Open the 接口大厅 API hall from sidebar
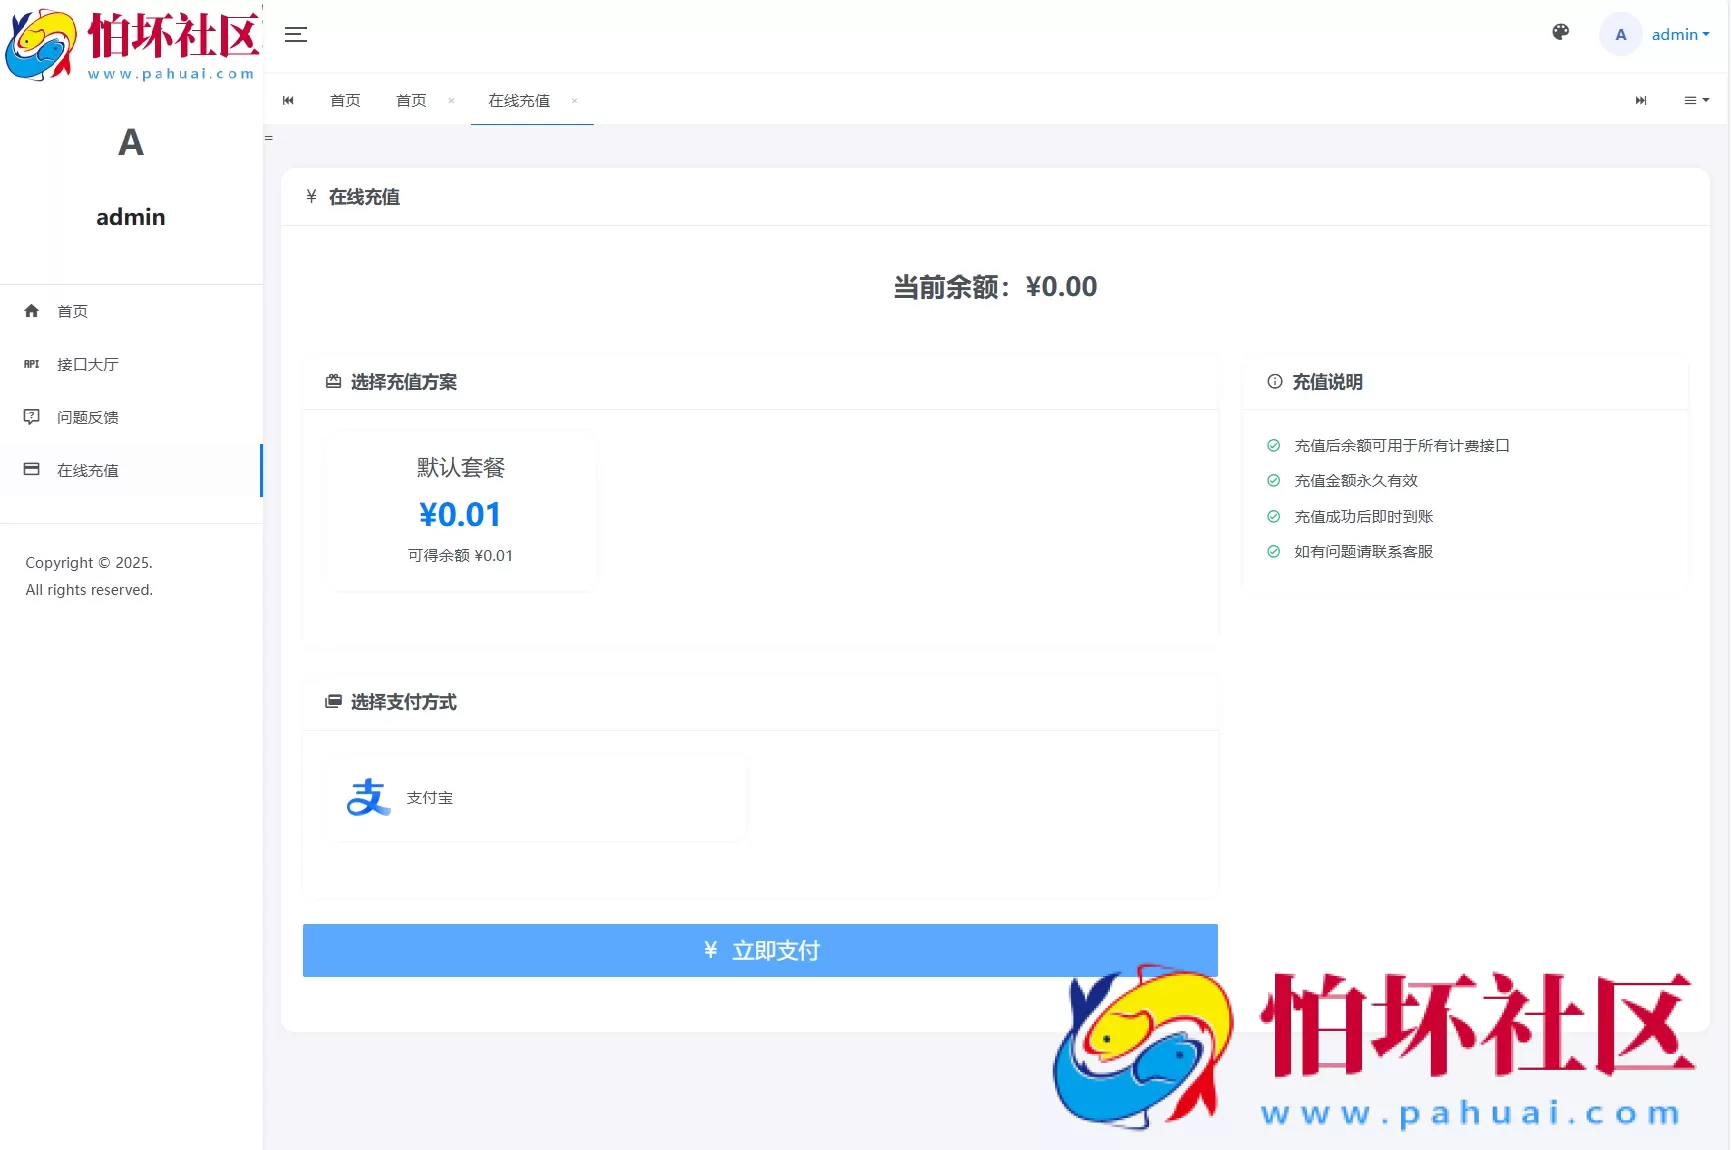 point(88,364)
